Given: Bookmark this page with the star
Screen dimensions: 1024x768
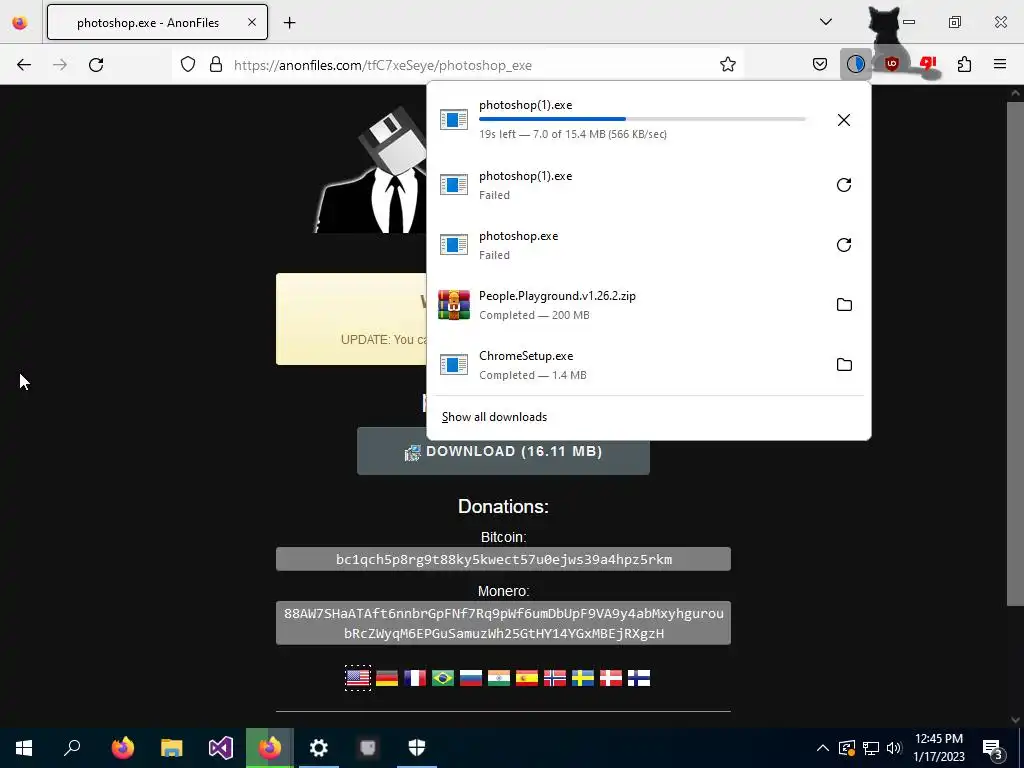Looking at the screenshot, I should click(728, 65).
